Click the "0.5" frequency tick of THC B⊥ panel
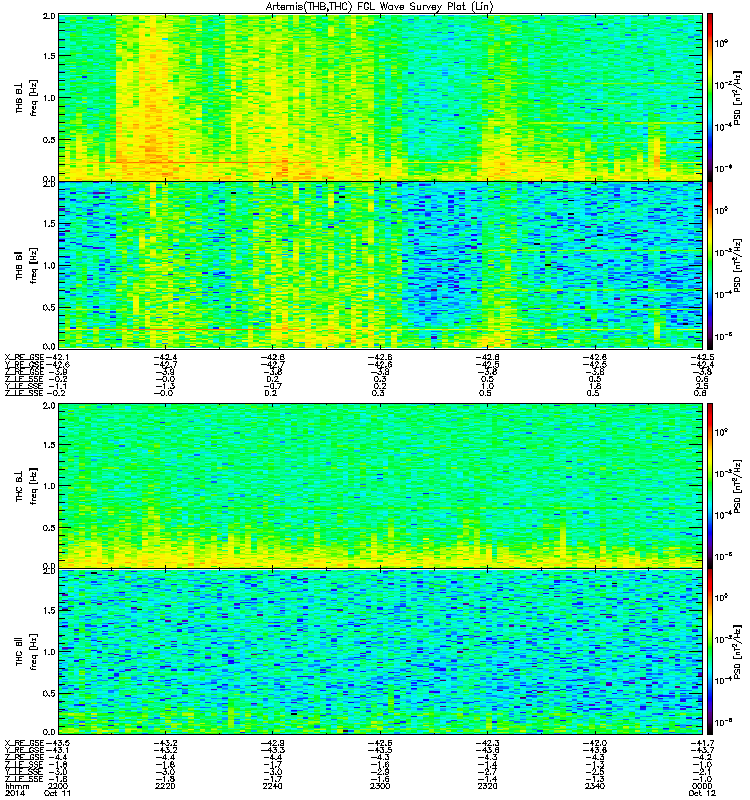Image resolution: width=750 pixels, height=800 pixels. coord(49,528)
